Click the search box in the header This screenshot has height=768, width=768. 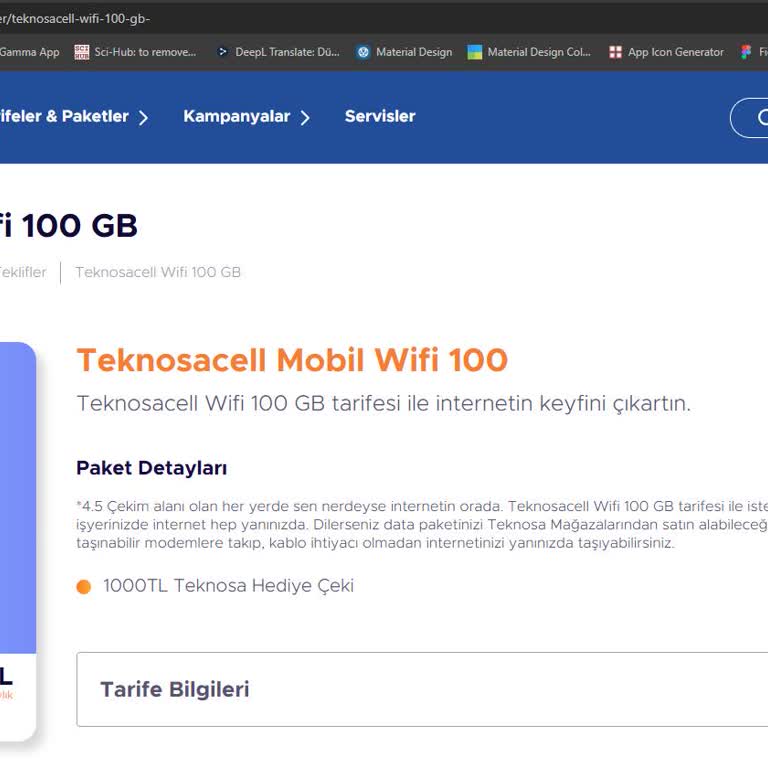point(750,117)
